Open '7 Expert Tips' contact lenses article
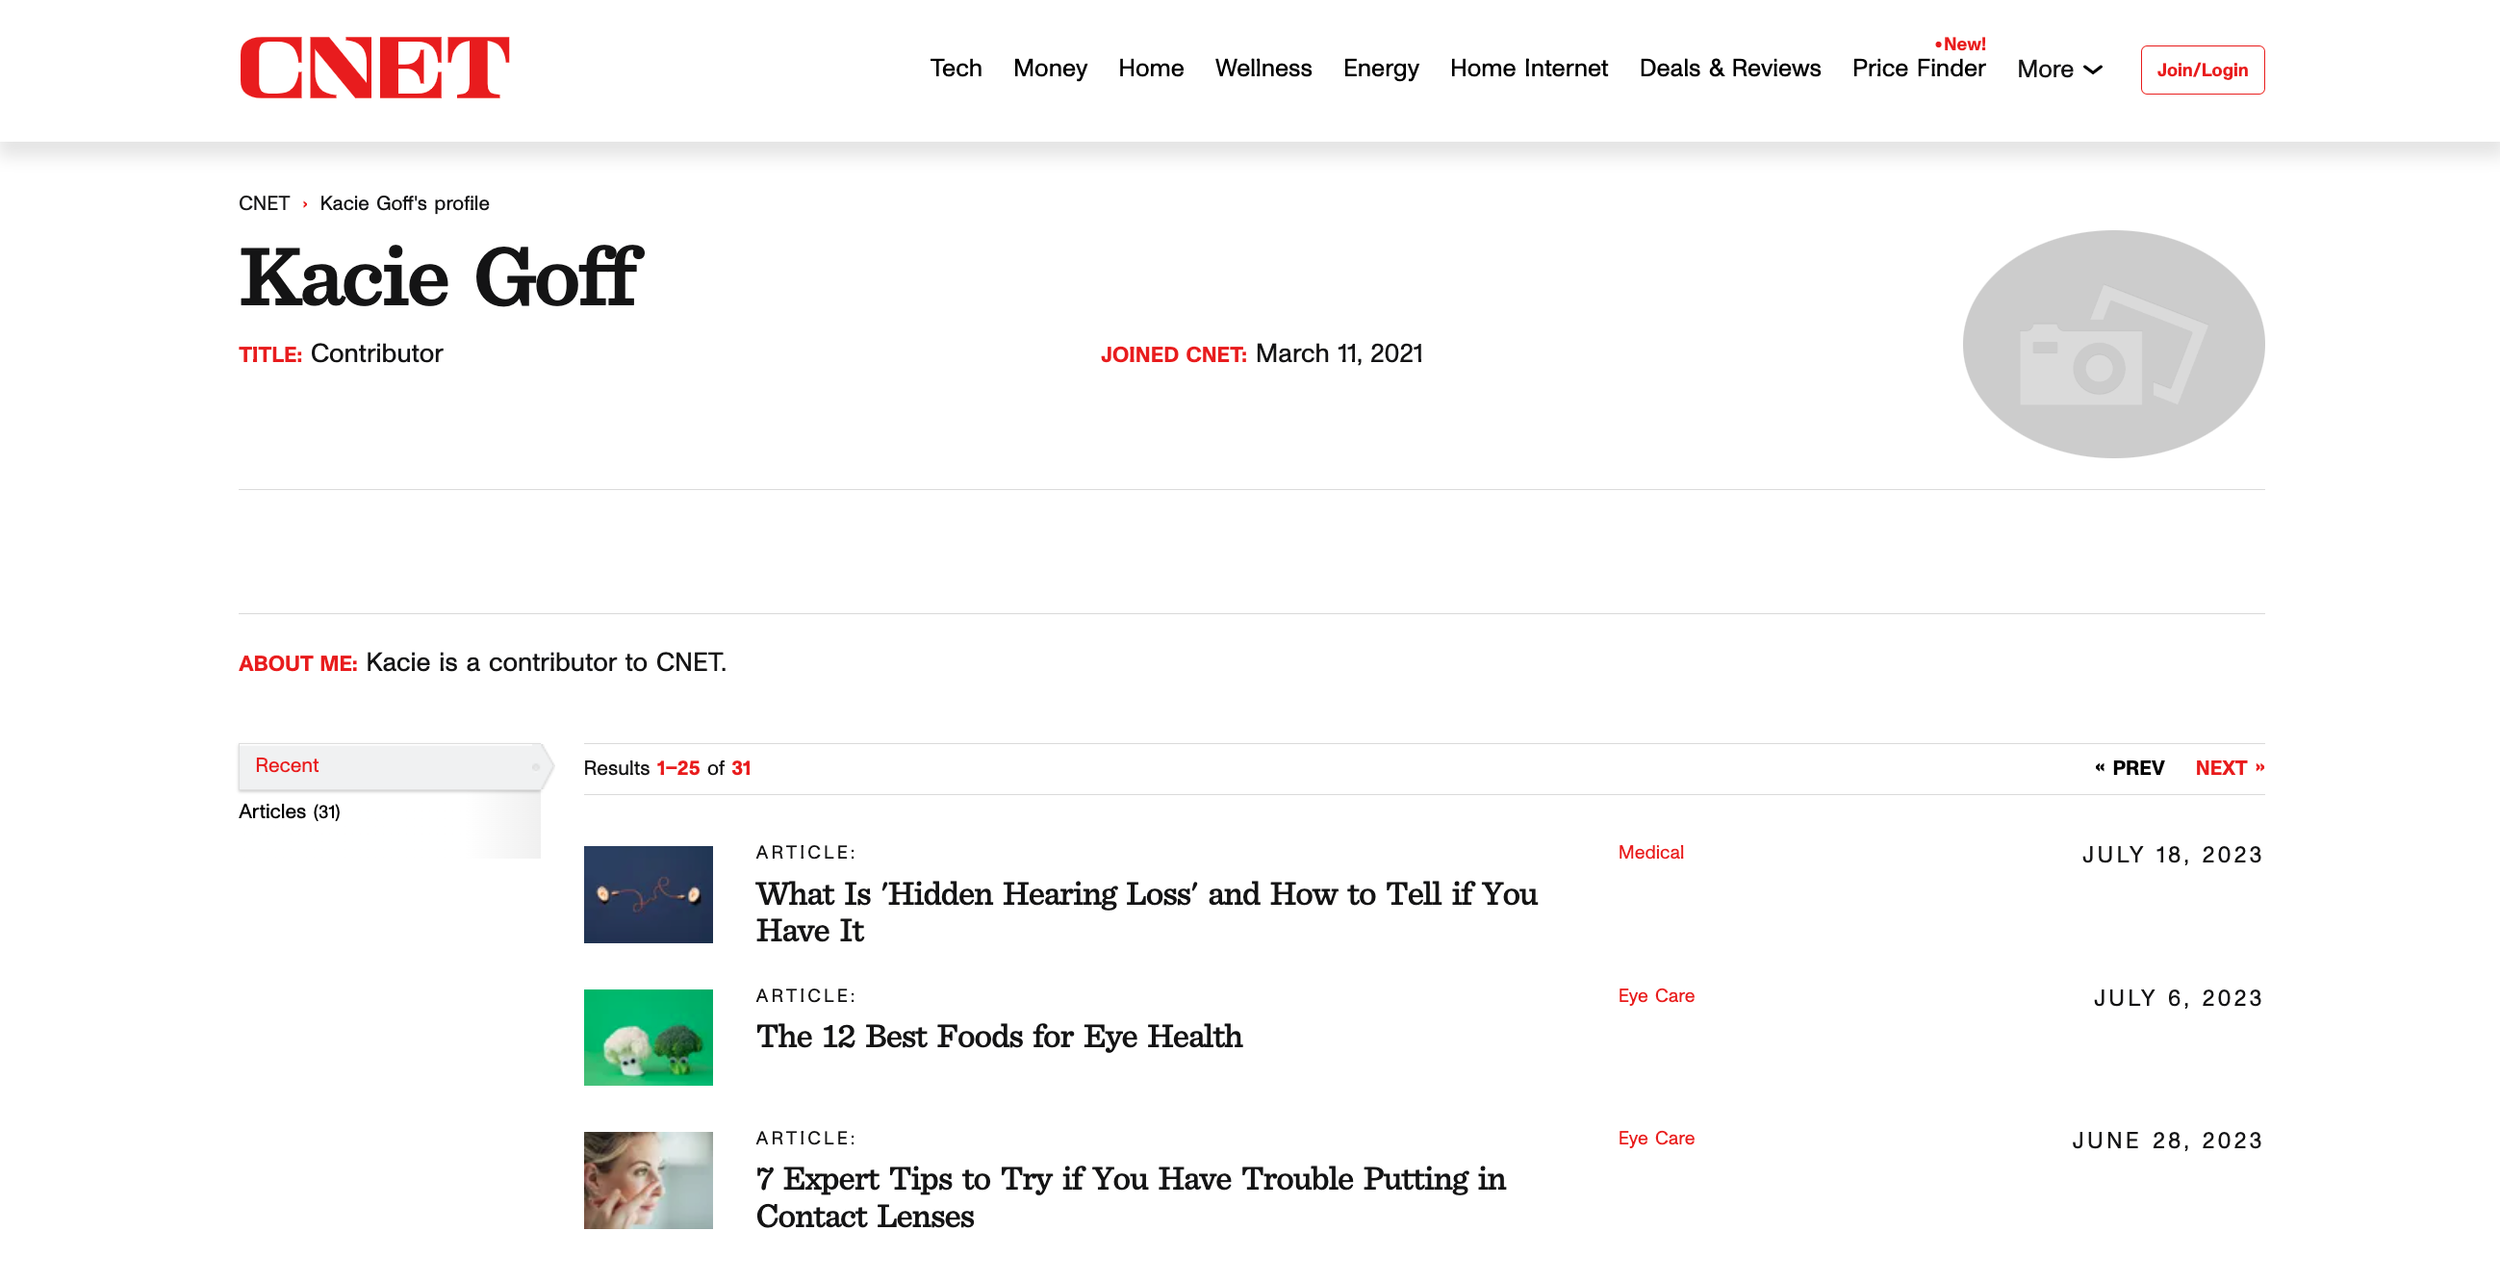Viewport: 2500px width, 1263px height. point(1130,1197)
